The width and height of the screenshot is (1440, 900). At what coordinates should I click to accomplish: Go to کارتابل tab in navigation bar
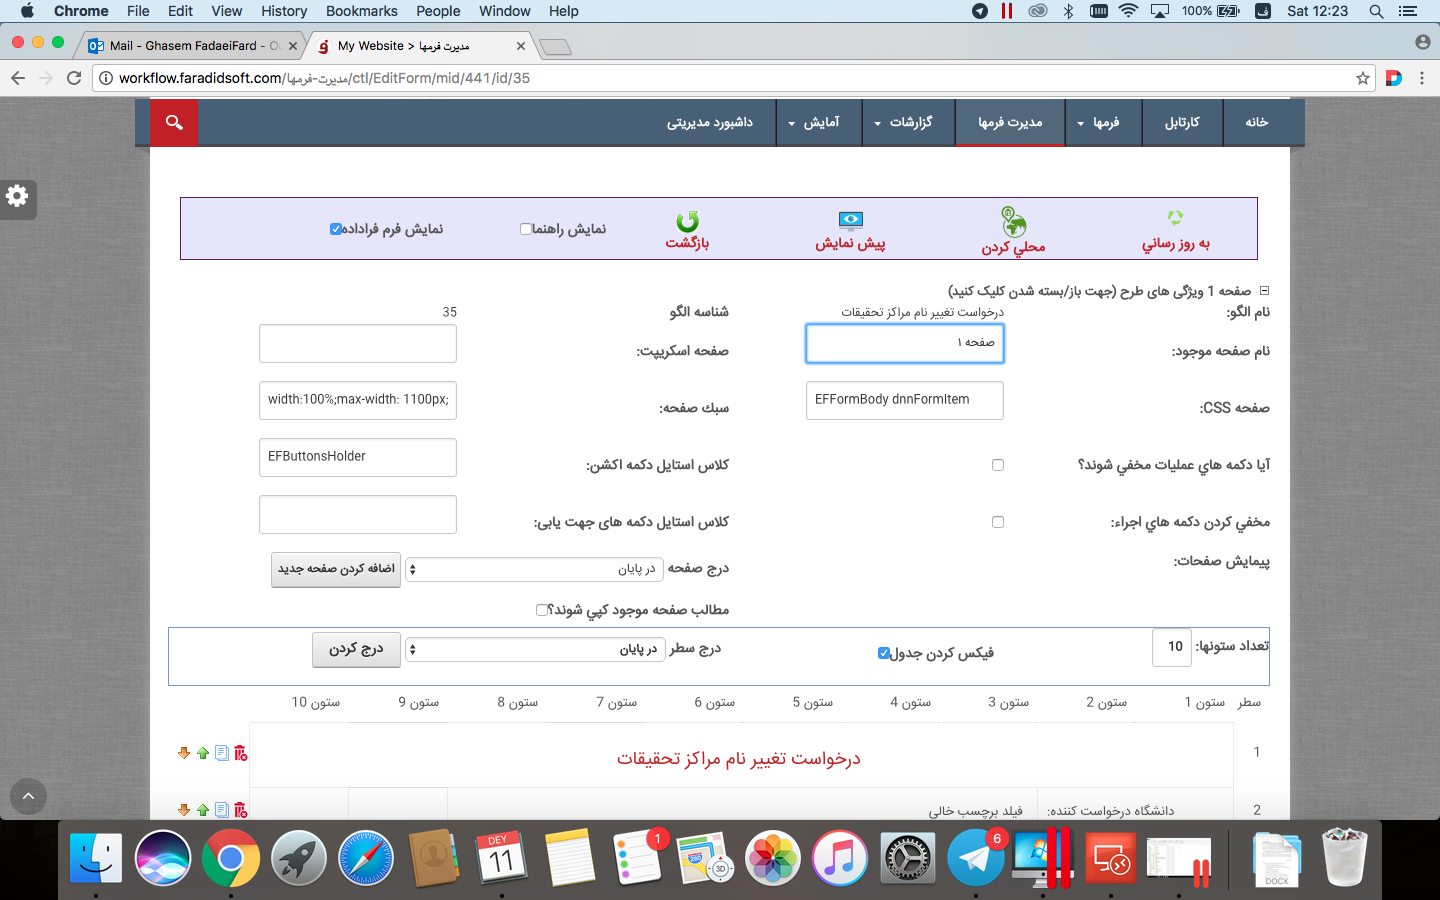click(1182, 122)
